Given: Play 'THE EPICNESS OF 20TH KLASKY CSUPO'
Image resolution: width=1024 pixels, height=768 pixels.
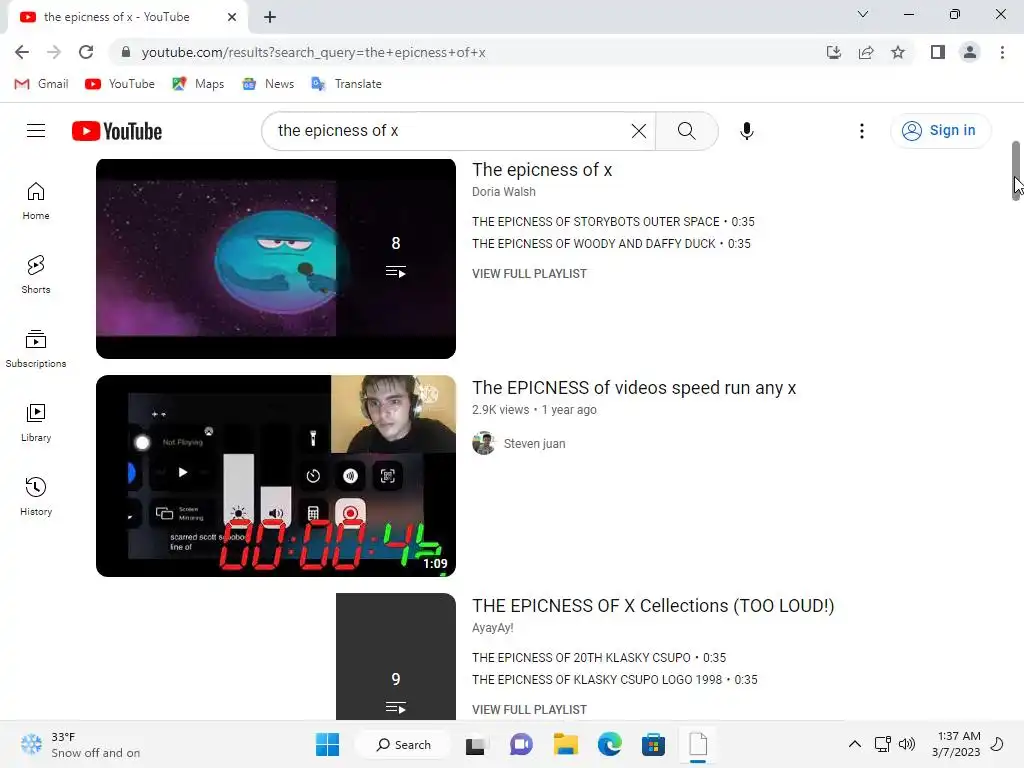Looking at the screenshot, I should coord(599,658).
